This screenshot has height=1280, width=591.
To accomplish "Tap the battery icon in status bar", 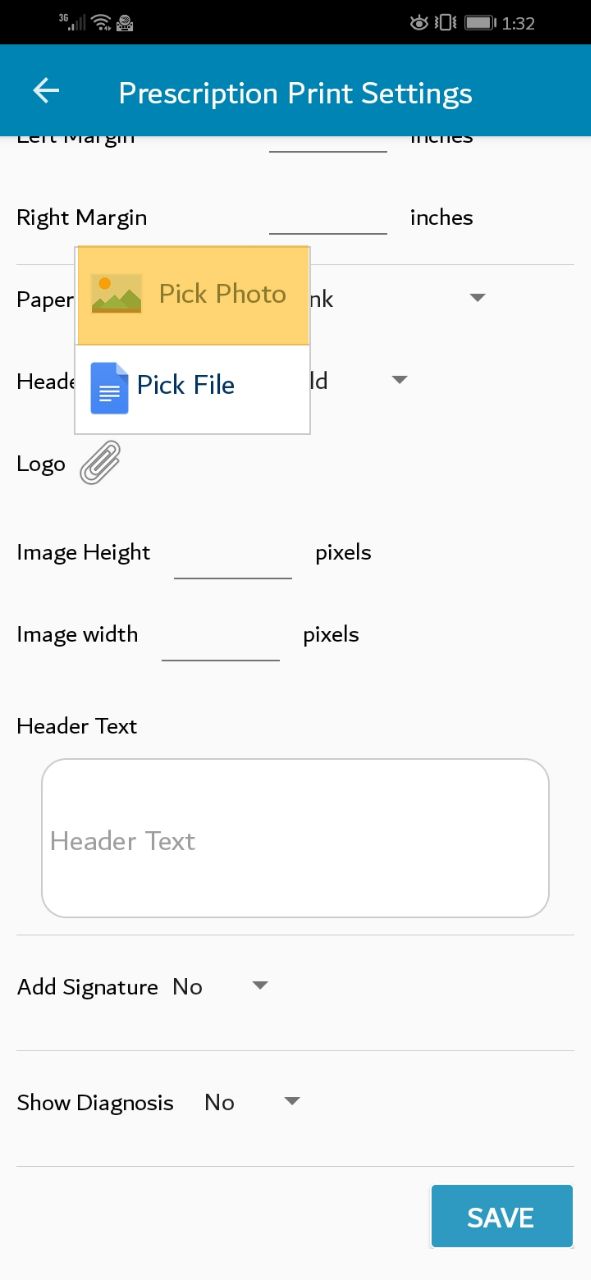I will pyautogui.click(x=480, y=22).
